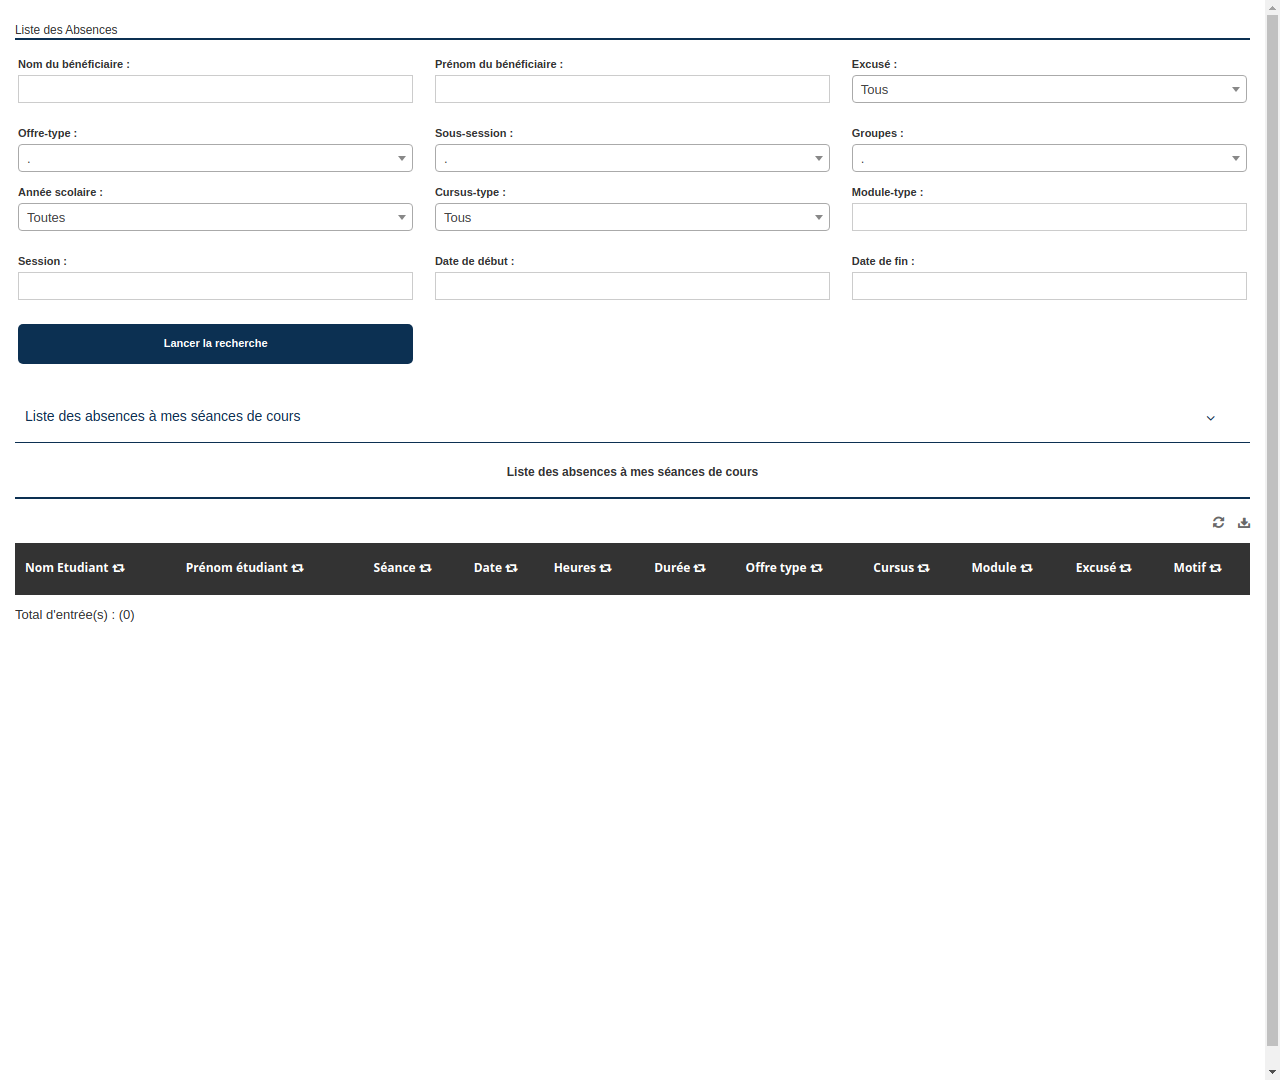Screen dimensions: 1280x1080
Task: Click the Date de début field
Action: pos(632,286)
